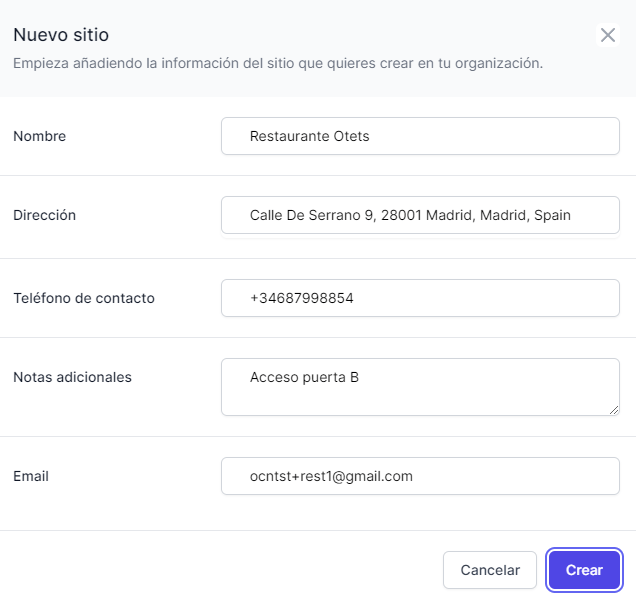Viewport: 636px width, 601px height.
Task: Grab the textarea resize handle in Notas
Action: [x=613, y=409]
